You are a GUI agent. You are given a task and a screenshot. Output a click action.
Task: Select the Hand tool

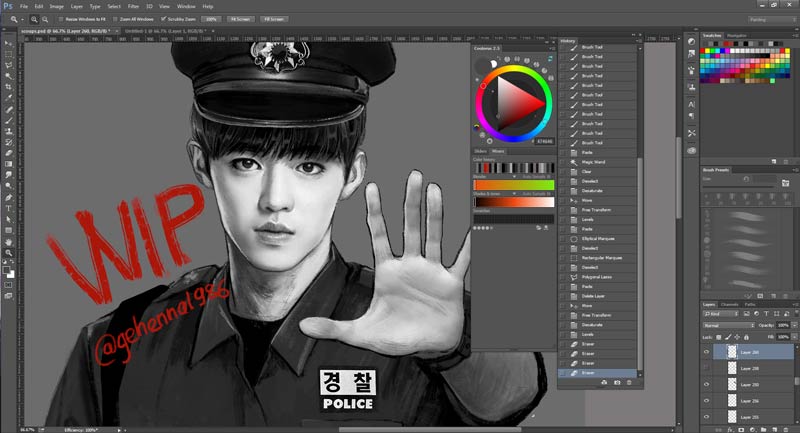pyautogui.click(x=8, y=242)
